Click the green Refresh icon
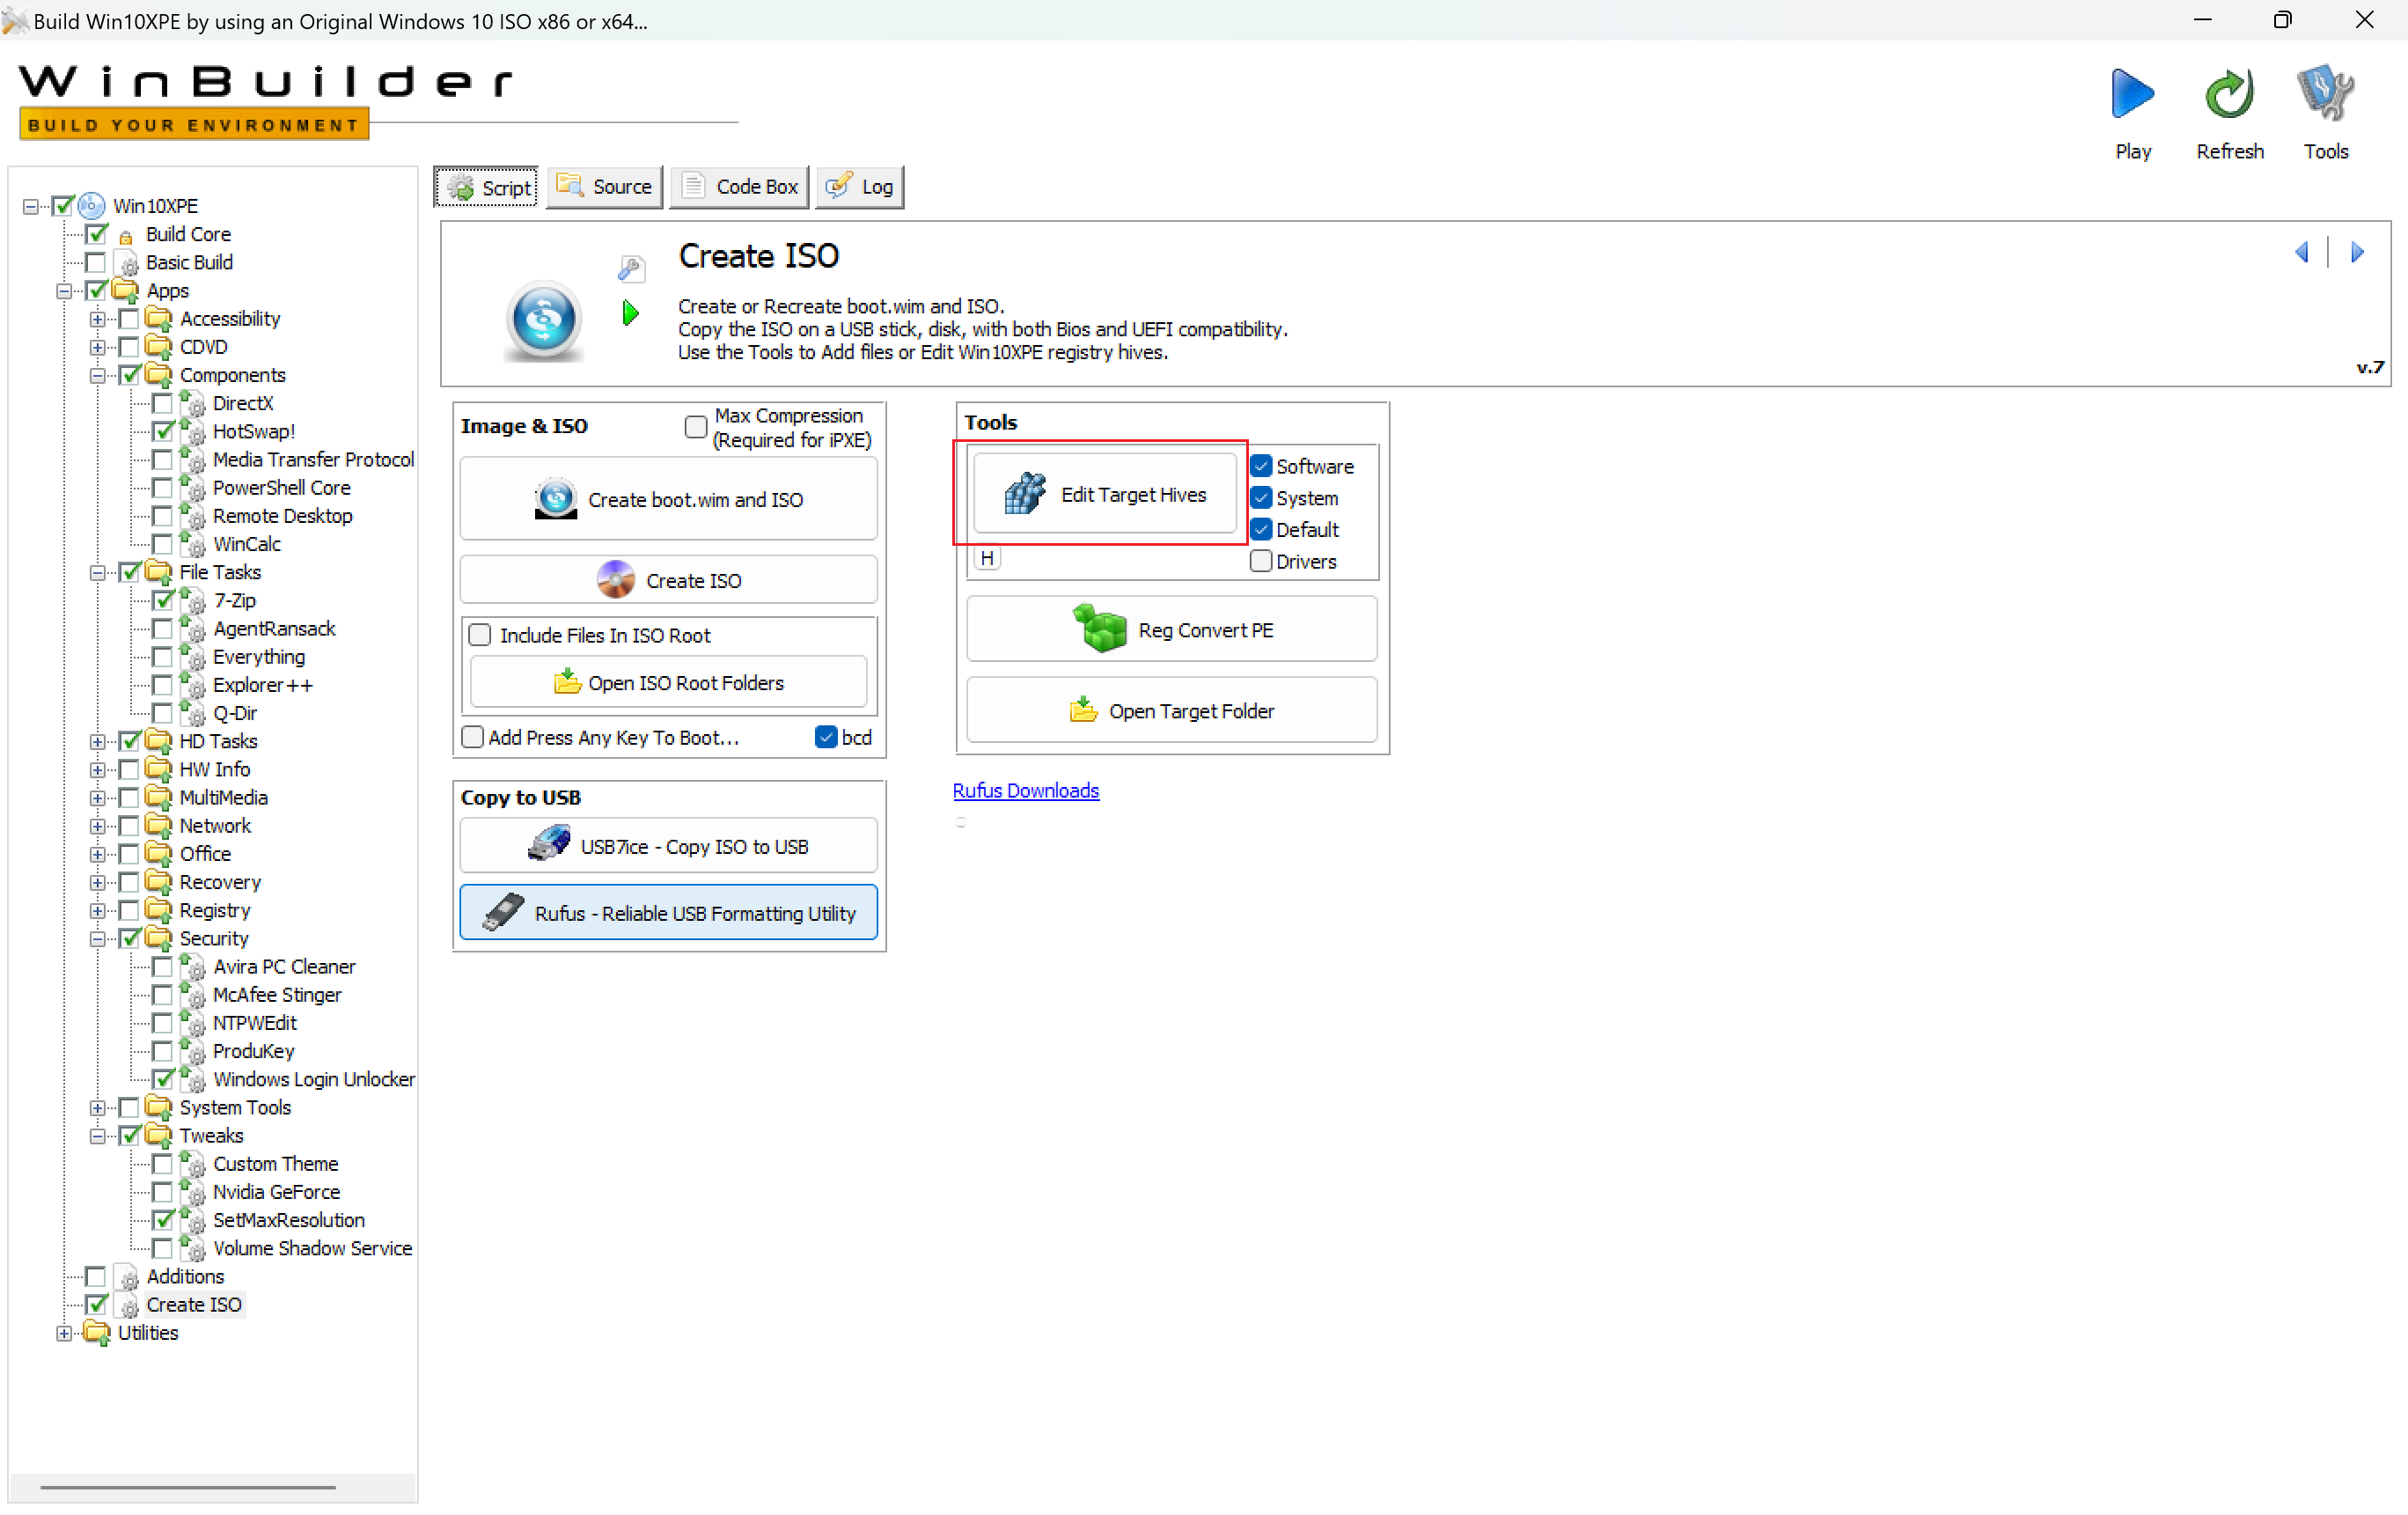The height and width of the screenshot is (1515, 2408). [2229, 94]
